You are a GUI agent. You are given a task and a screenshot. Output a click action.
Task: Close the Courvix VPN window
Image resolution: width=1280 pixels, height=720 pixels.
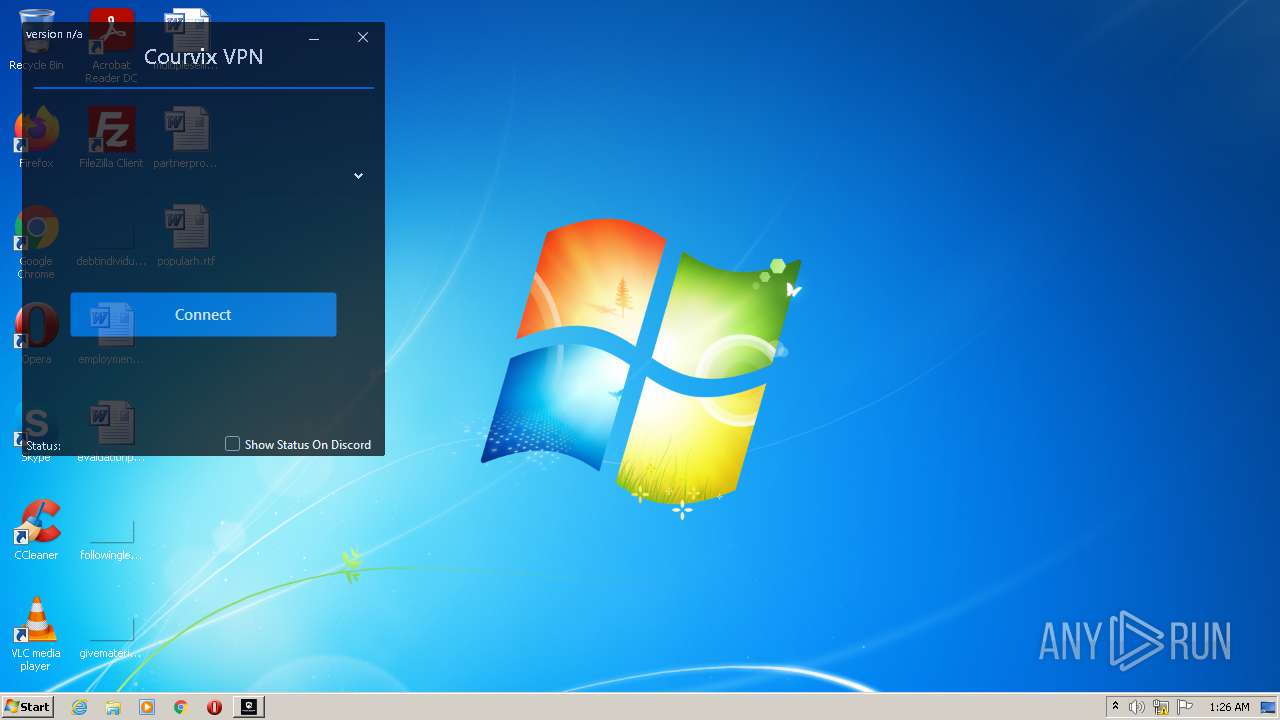click(363, 38)
